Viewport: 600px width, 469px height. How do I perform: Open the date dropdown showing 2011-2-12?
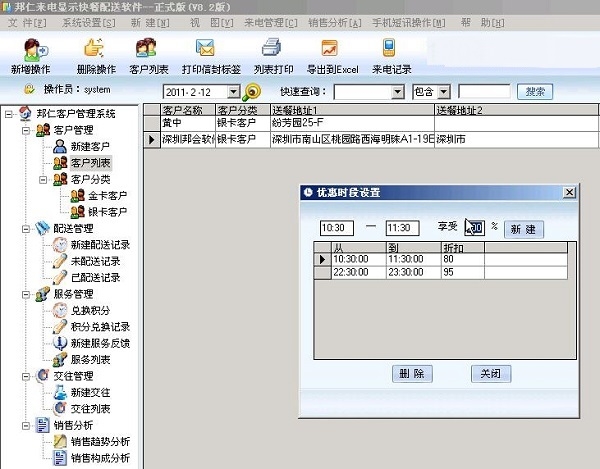(x=233, y=92)
